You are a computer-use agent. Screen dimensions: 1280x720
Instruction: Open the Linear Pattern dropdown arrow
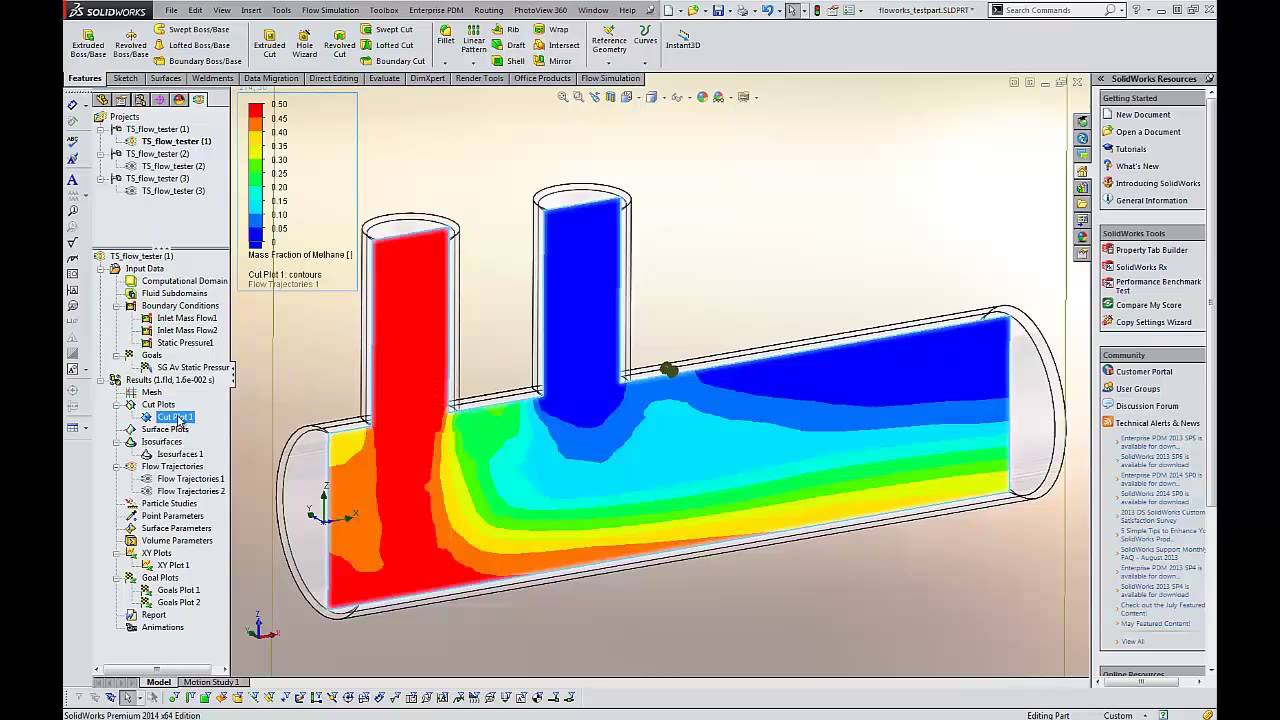pos(474,63)
